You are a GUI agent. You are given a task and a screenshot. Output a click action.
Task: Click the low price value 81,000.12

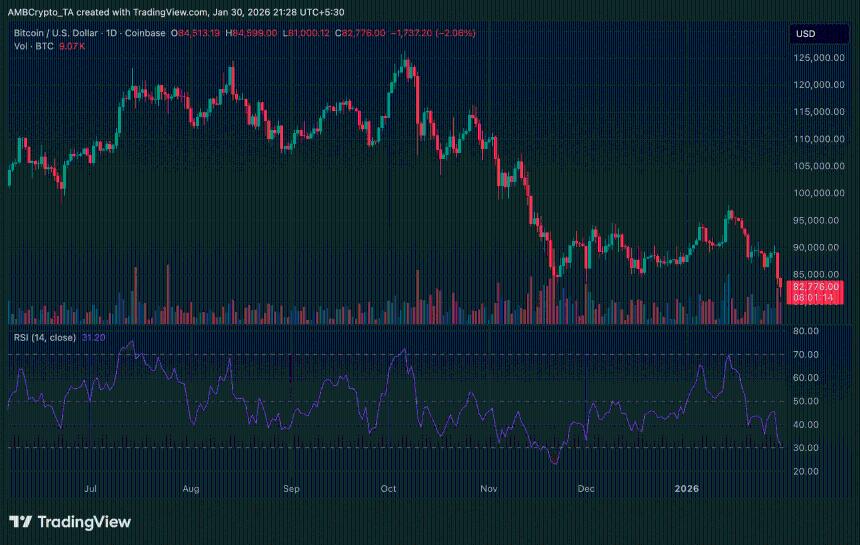(x=309, y=33)
